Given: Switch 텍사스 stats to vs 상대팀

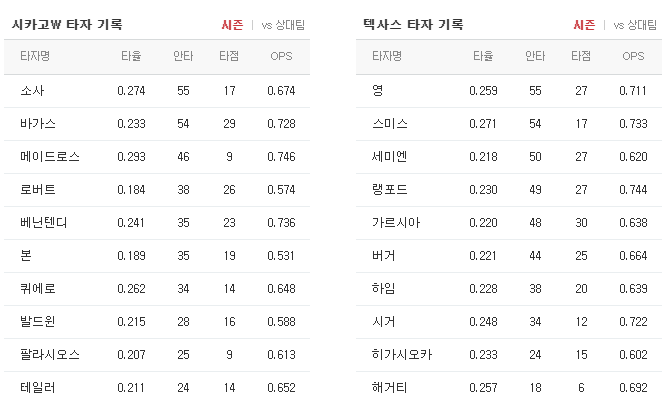Looking at the screenshot, I should [x=635, y=25].
